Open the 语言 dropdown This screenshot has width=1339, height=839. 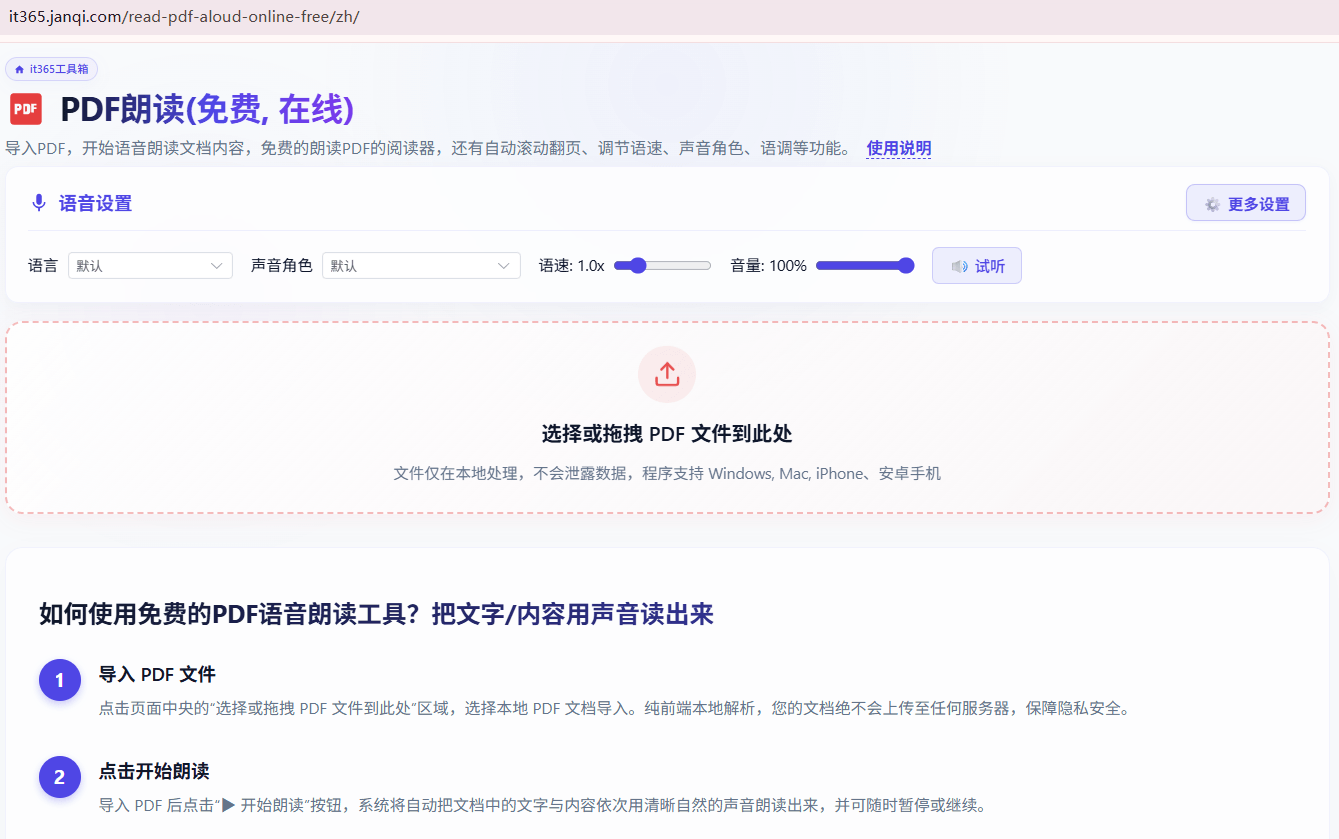click(150, 265)
